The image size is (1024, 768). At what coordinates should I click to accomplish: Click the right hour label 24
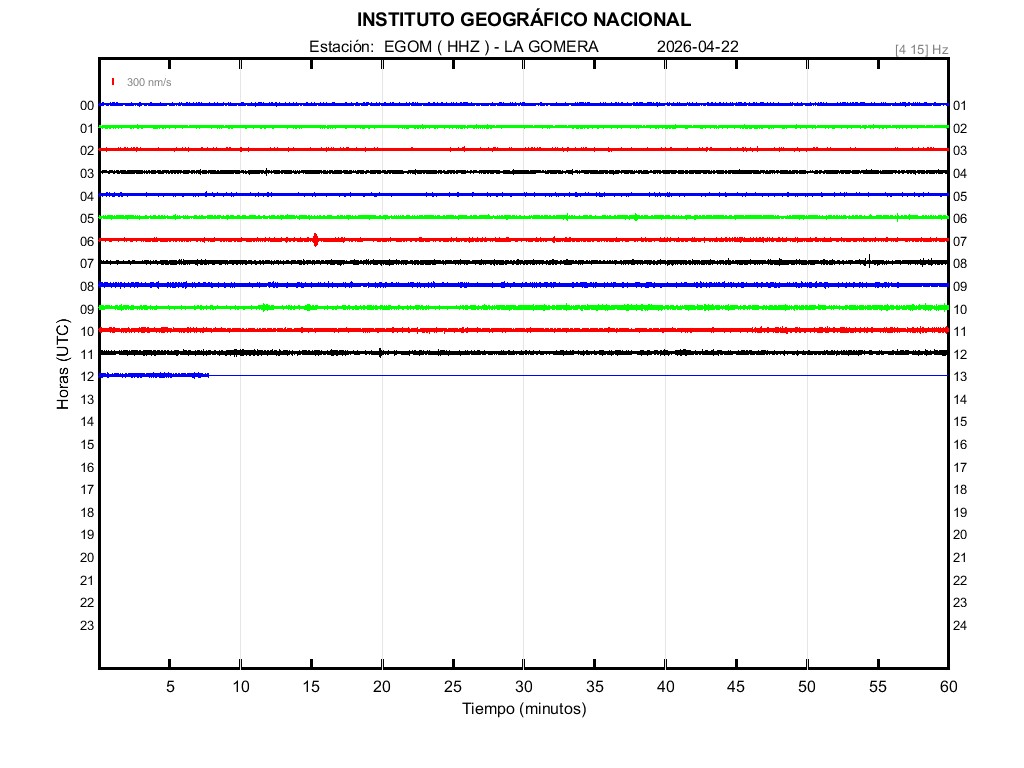coord(960,625)
